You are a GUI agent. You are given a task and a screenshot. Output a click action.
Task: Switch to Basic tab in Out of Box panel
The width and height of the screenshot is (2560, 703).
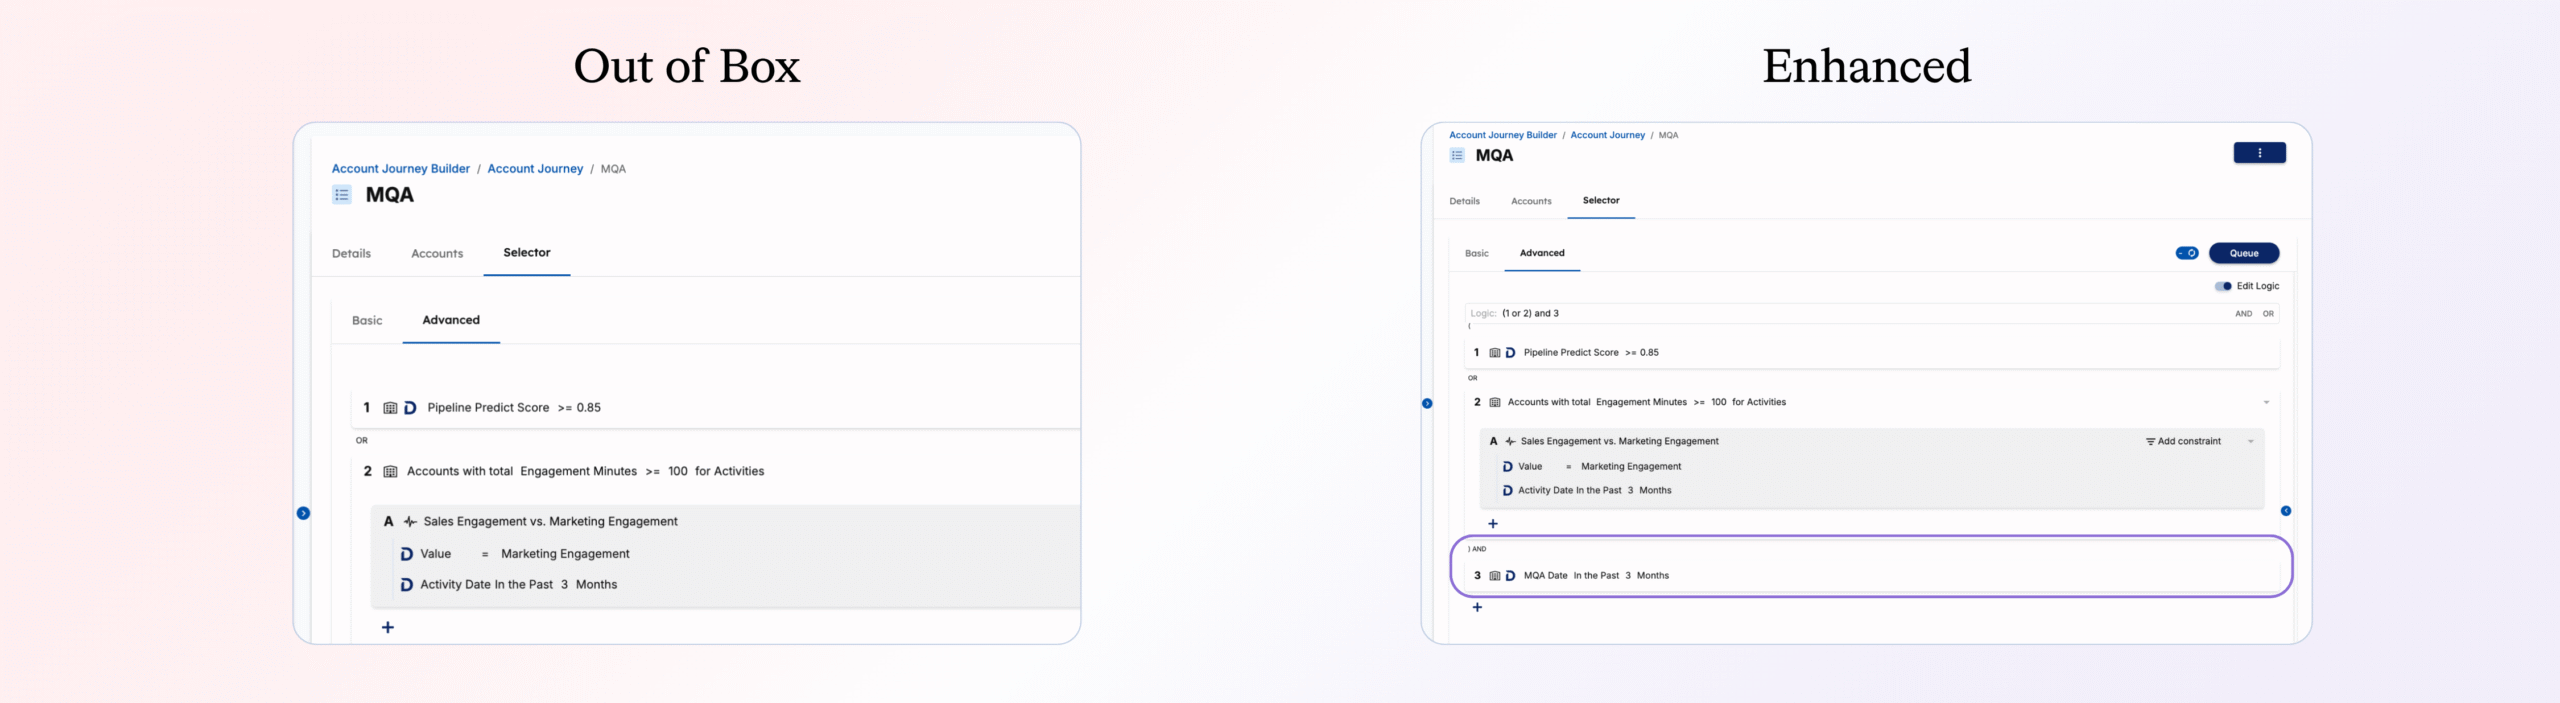click(367, 321)
